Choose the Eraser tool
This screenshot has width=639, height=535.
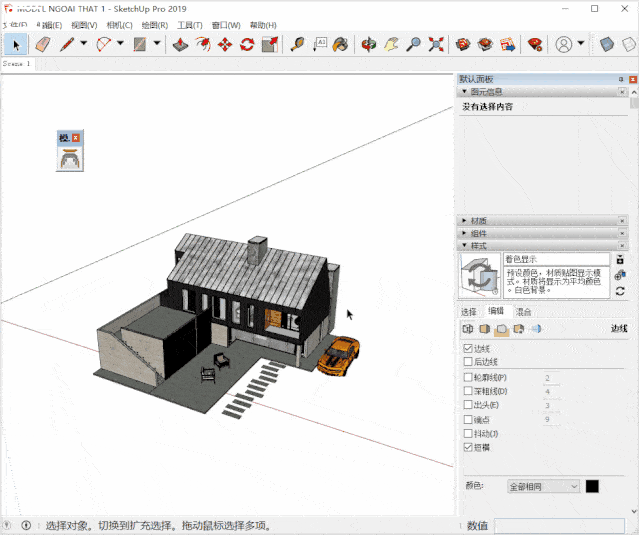click(x=43, y=44)
